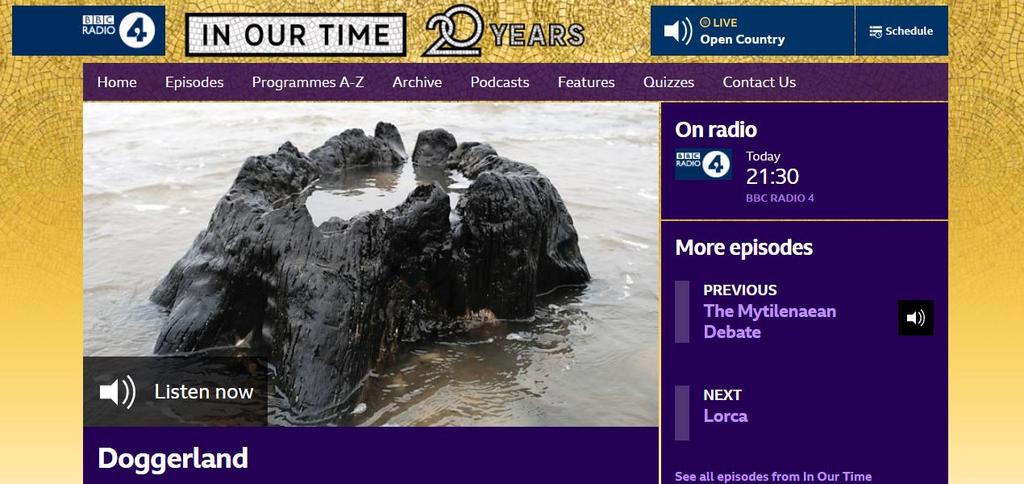The height and width of the screenshot is (484, 1024).
Task: Play The Mytilenaean Debate via speaker icon
Action: 916,318
